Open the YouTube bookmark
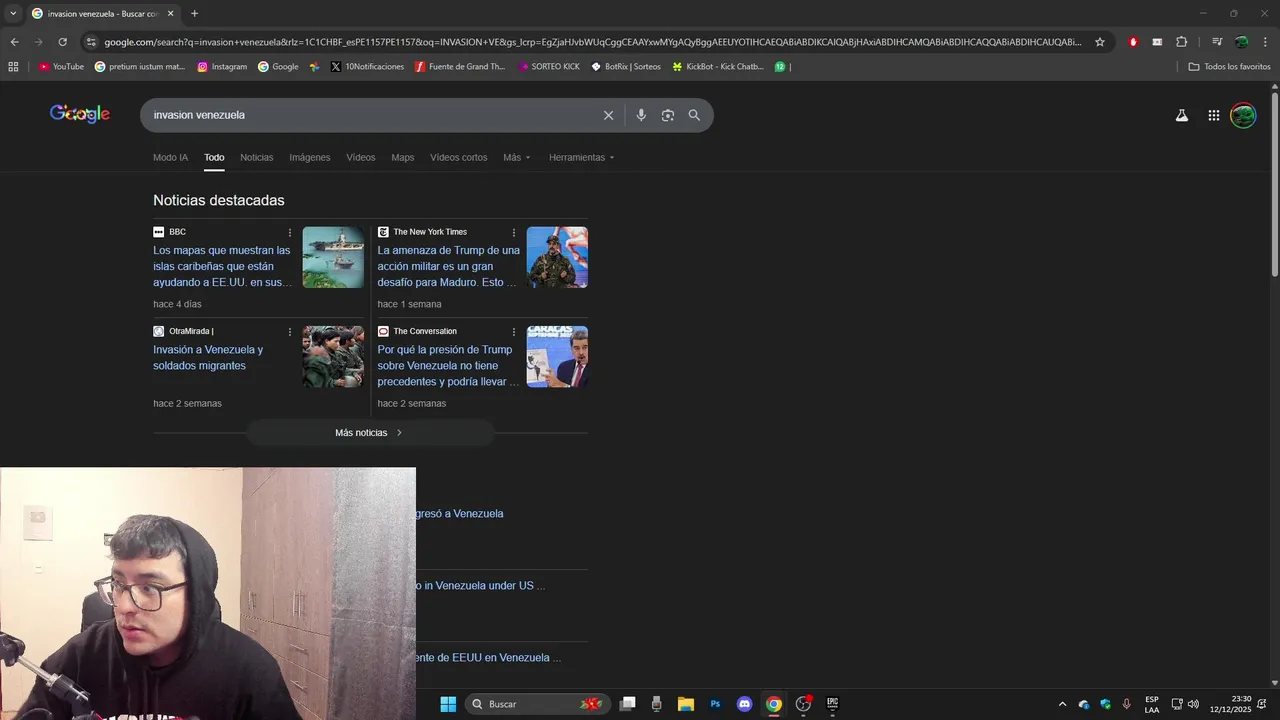This screenshot has width=1280, height=720. [61, 67]
